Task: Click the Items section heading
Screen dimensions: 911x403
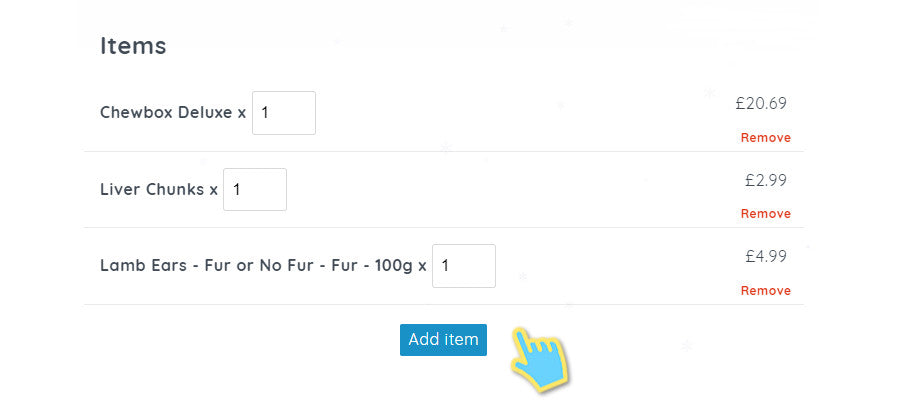Action: pos(133,45)
